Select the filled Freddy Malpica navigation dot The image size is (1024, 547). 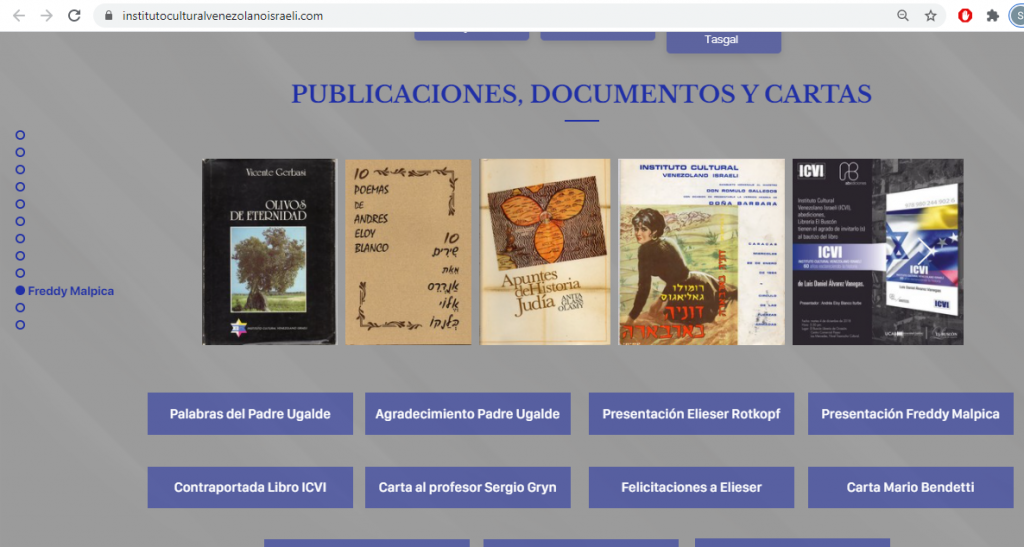click(20, 291)
